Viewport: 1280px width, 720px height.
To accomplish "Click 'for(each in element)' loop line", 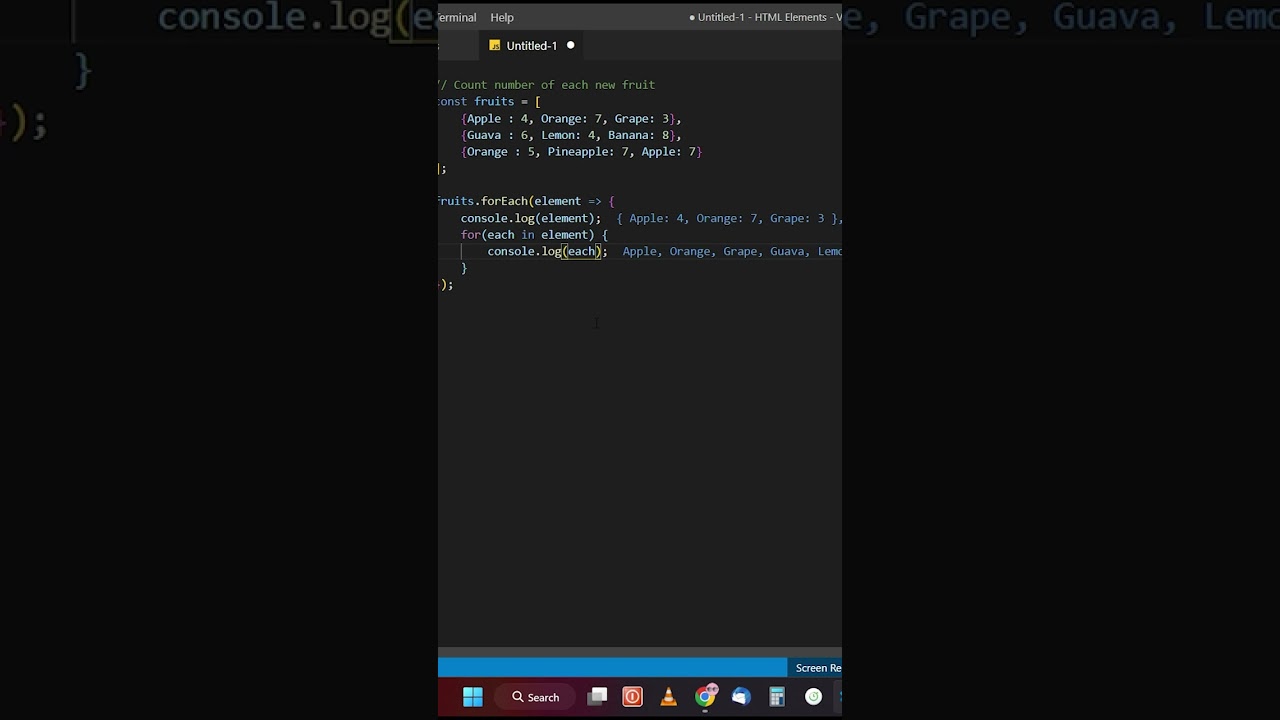I will click(x=534, y=235).
